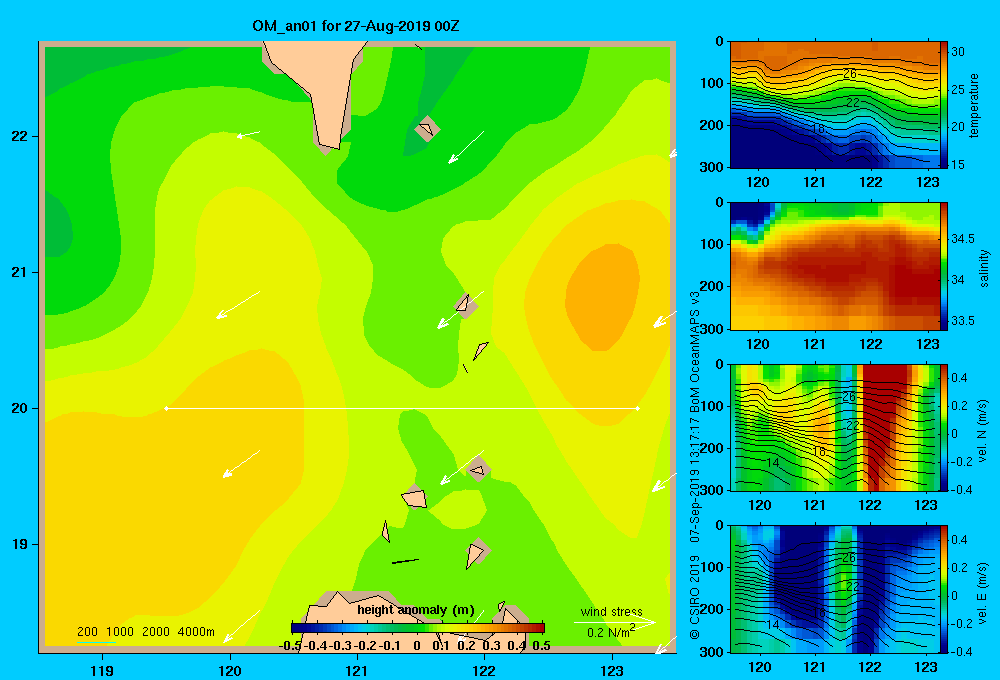Click the temperature color bar

point(944,105)
